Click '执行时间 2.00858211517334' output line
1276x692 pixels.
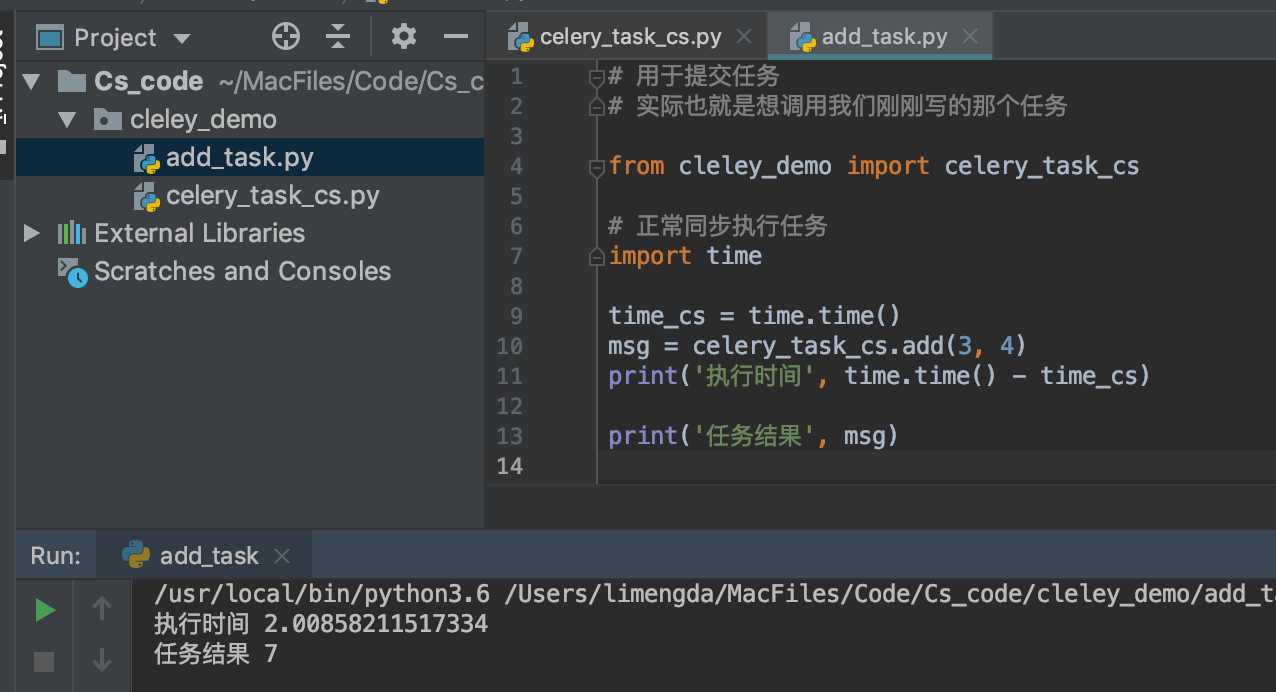tap(321, 625)
